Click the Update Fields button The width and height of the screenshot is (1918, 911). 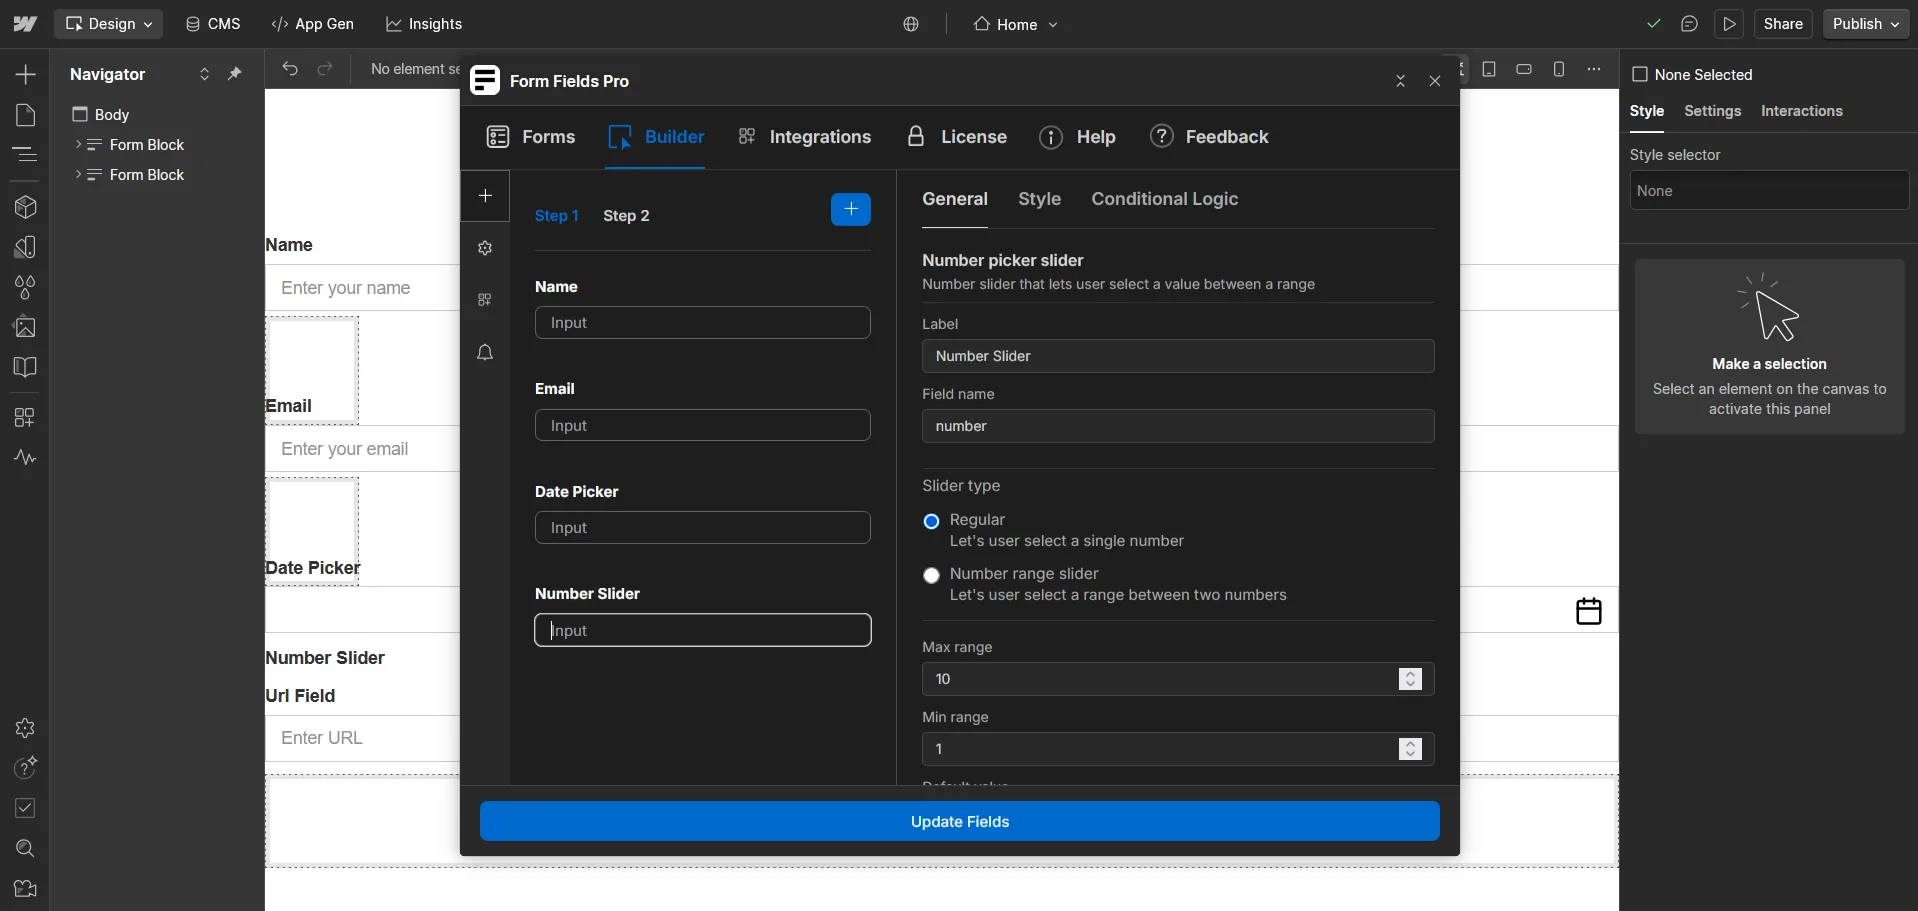pos(960,821)
